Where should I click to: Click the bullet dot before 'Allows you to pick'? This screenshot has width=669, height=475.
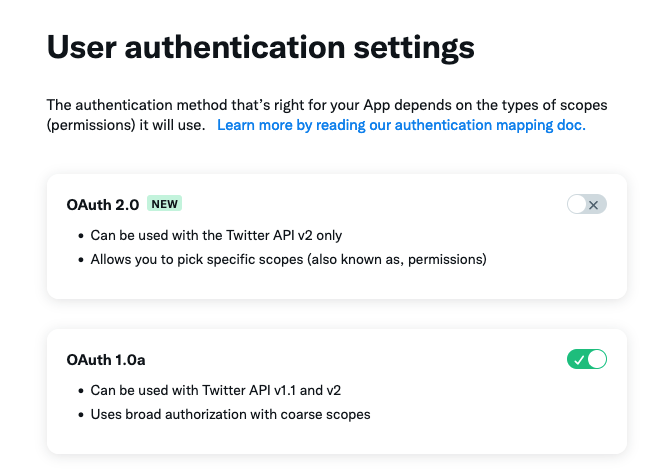tap(81, 260)
